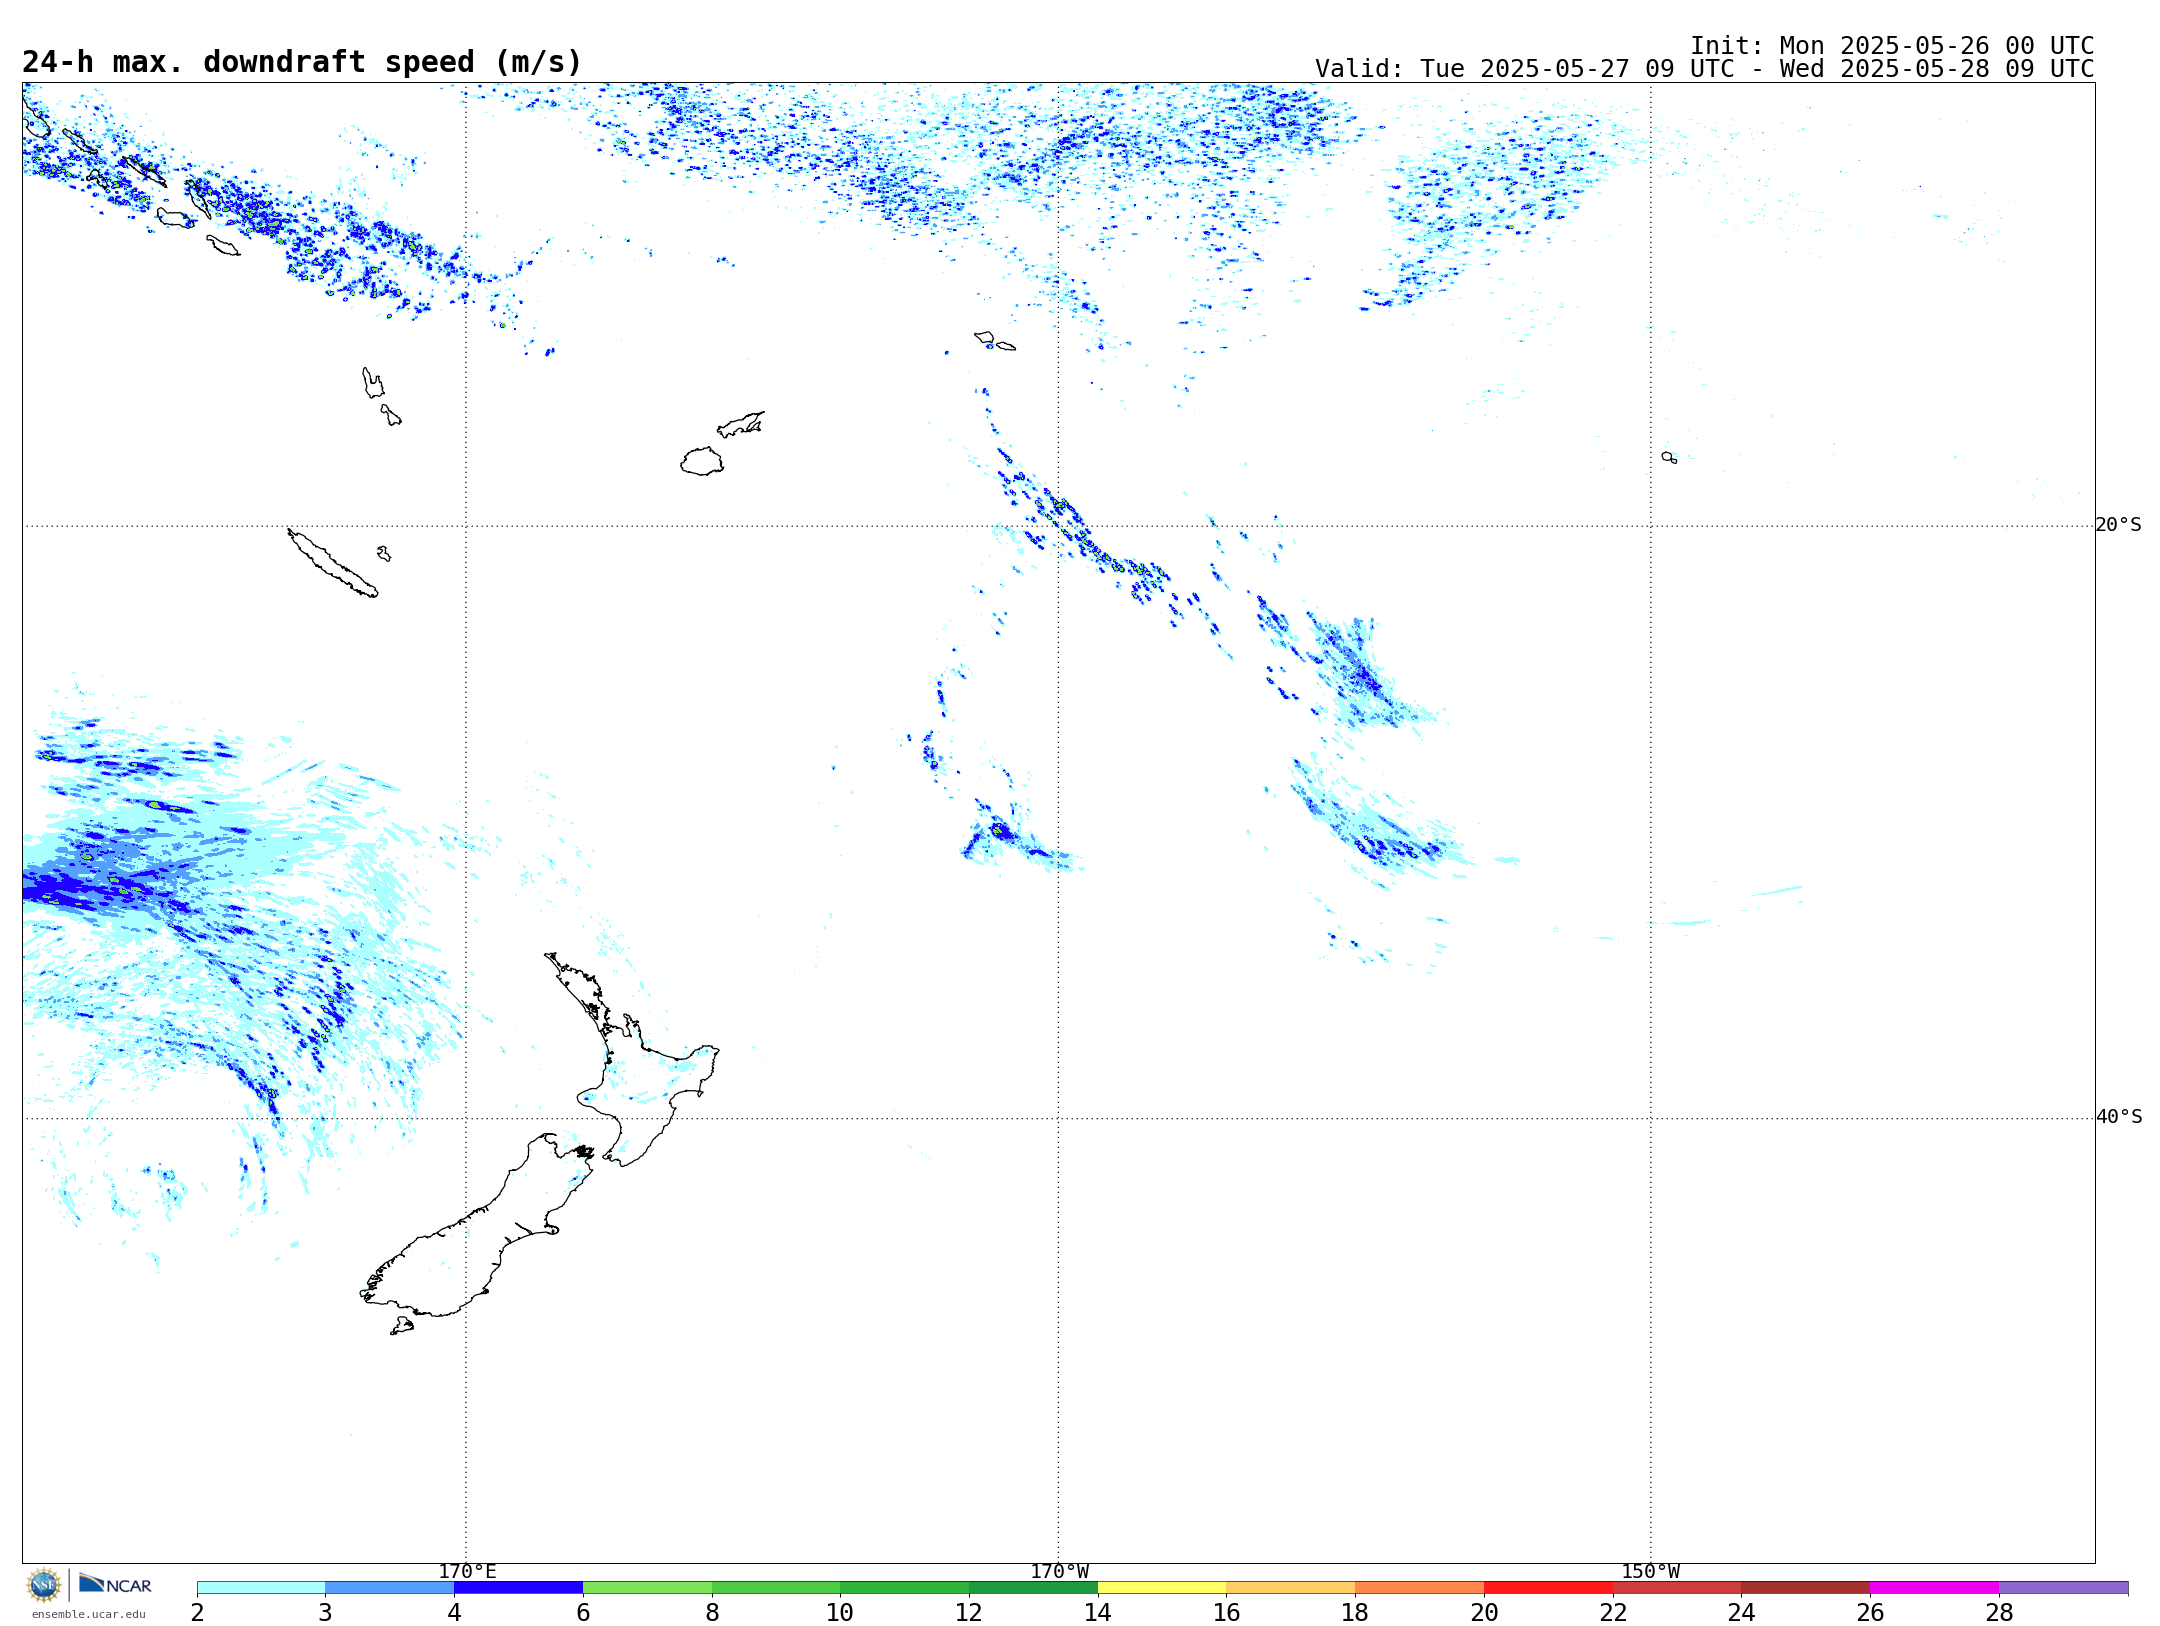2160x1626 pixels.
Task: Click the NCAR logo
Action: (x=116, y=1585)
